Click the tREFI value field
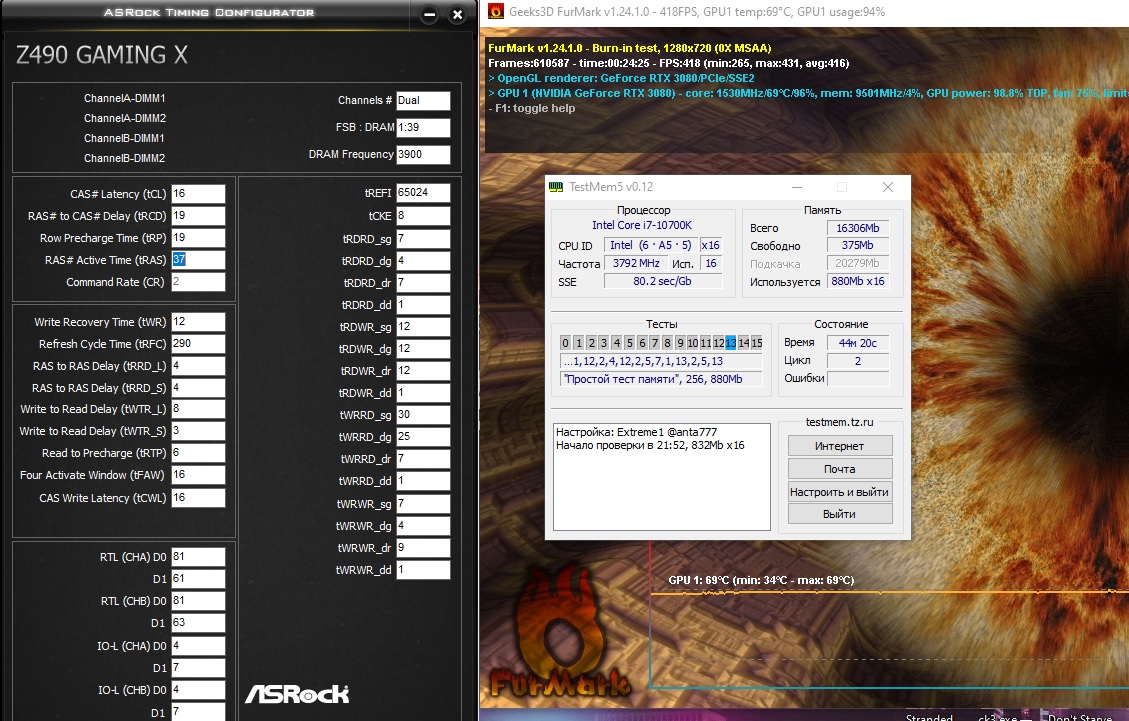This screenshot has width=1129, height=721. (423, 193)
